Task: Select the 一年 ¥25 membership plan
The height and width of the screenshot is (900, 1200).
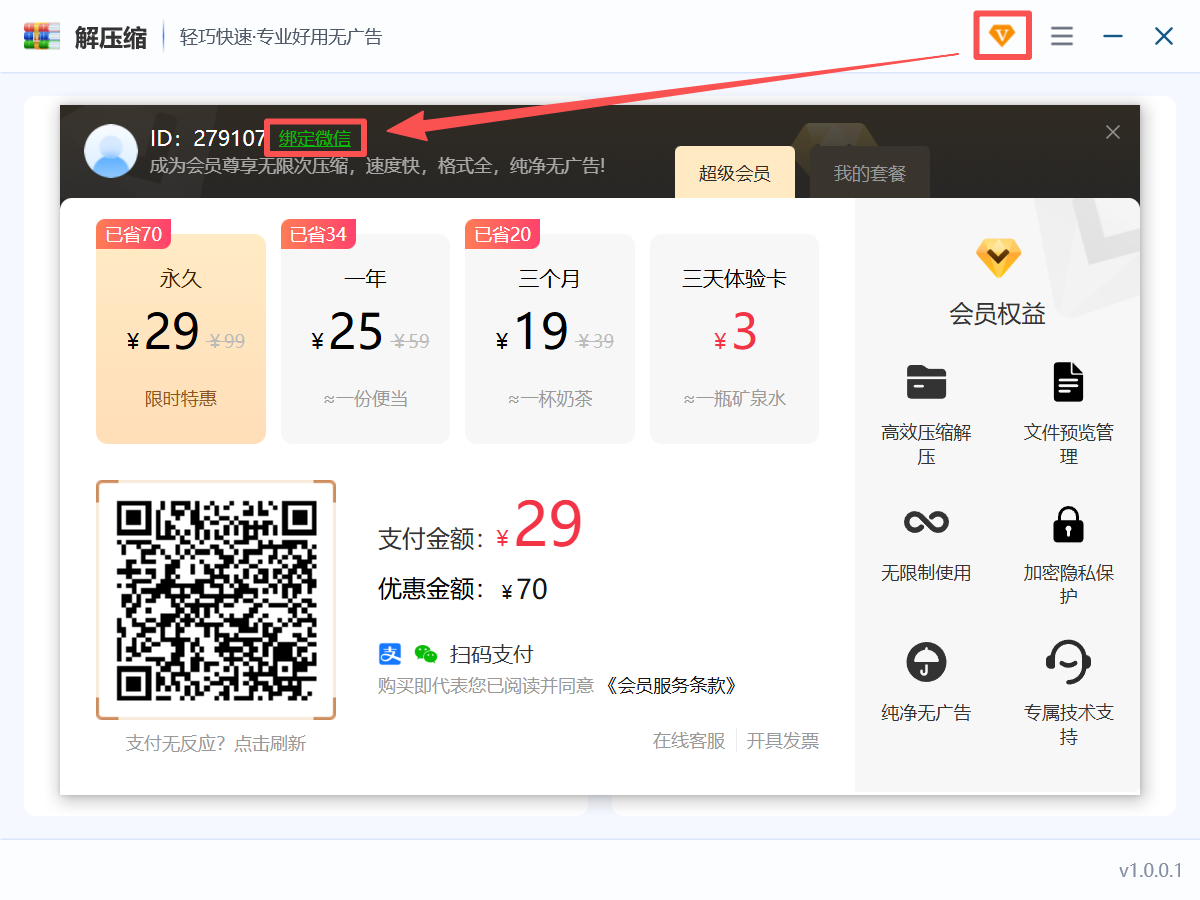Action: [365, 338]
